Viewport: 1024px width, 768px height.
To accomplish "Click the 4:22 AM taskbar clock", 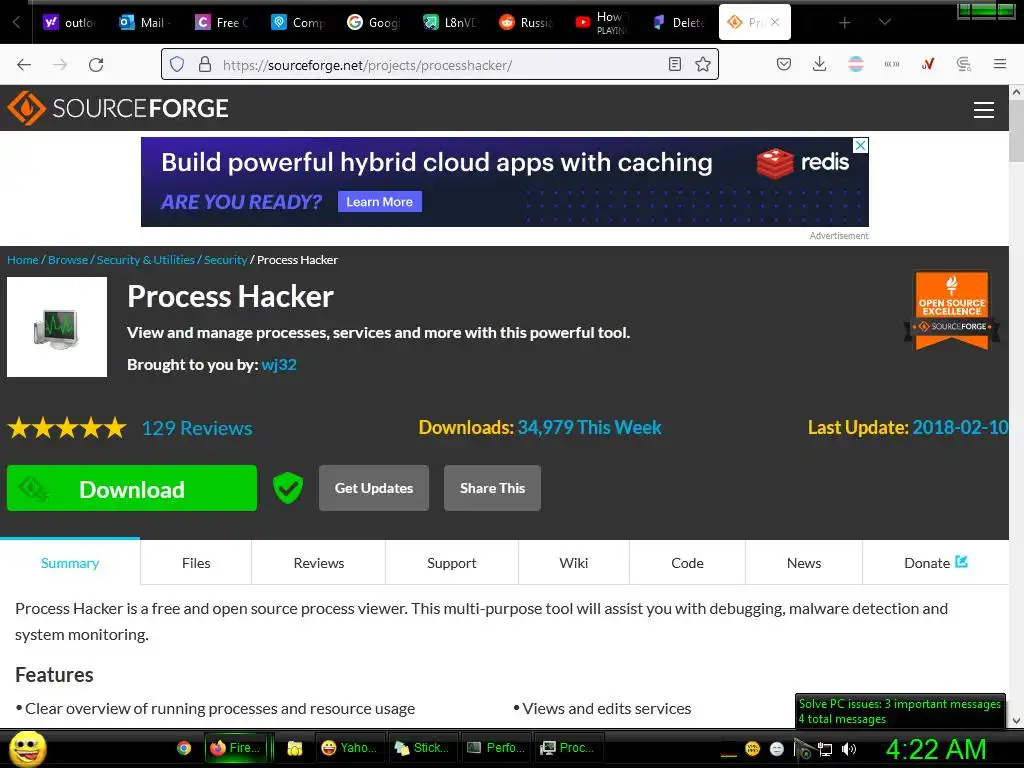I will 935,749.
